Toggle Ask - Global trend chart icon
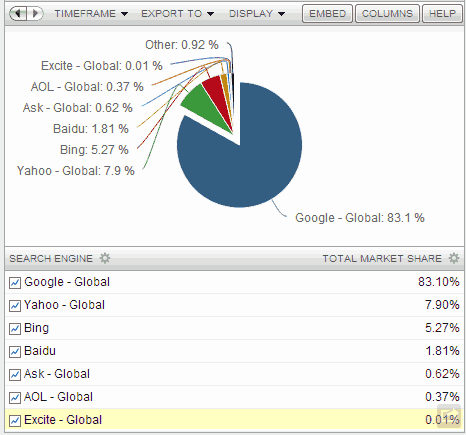Image resolution: width=466 pixels, height=435 pixels. [15, 375]
